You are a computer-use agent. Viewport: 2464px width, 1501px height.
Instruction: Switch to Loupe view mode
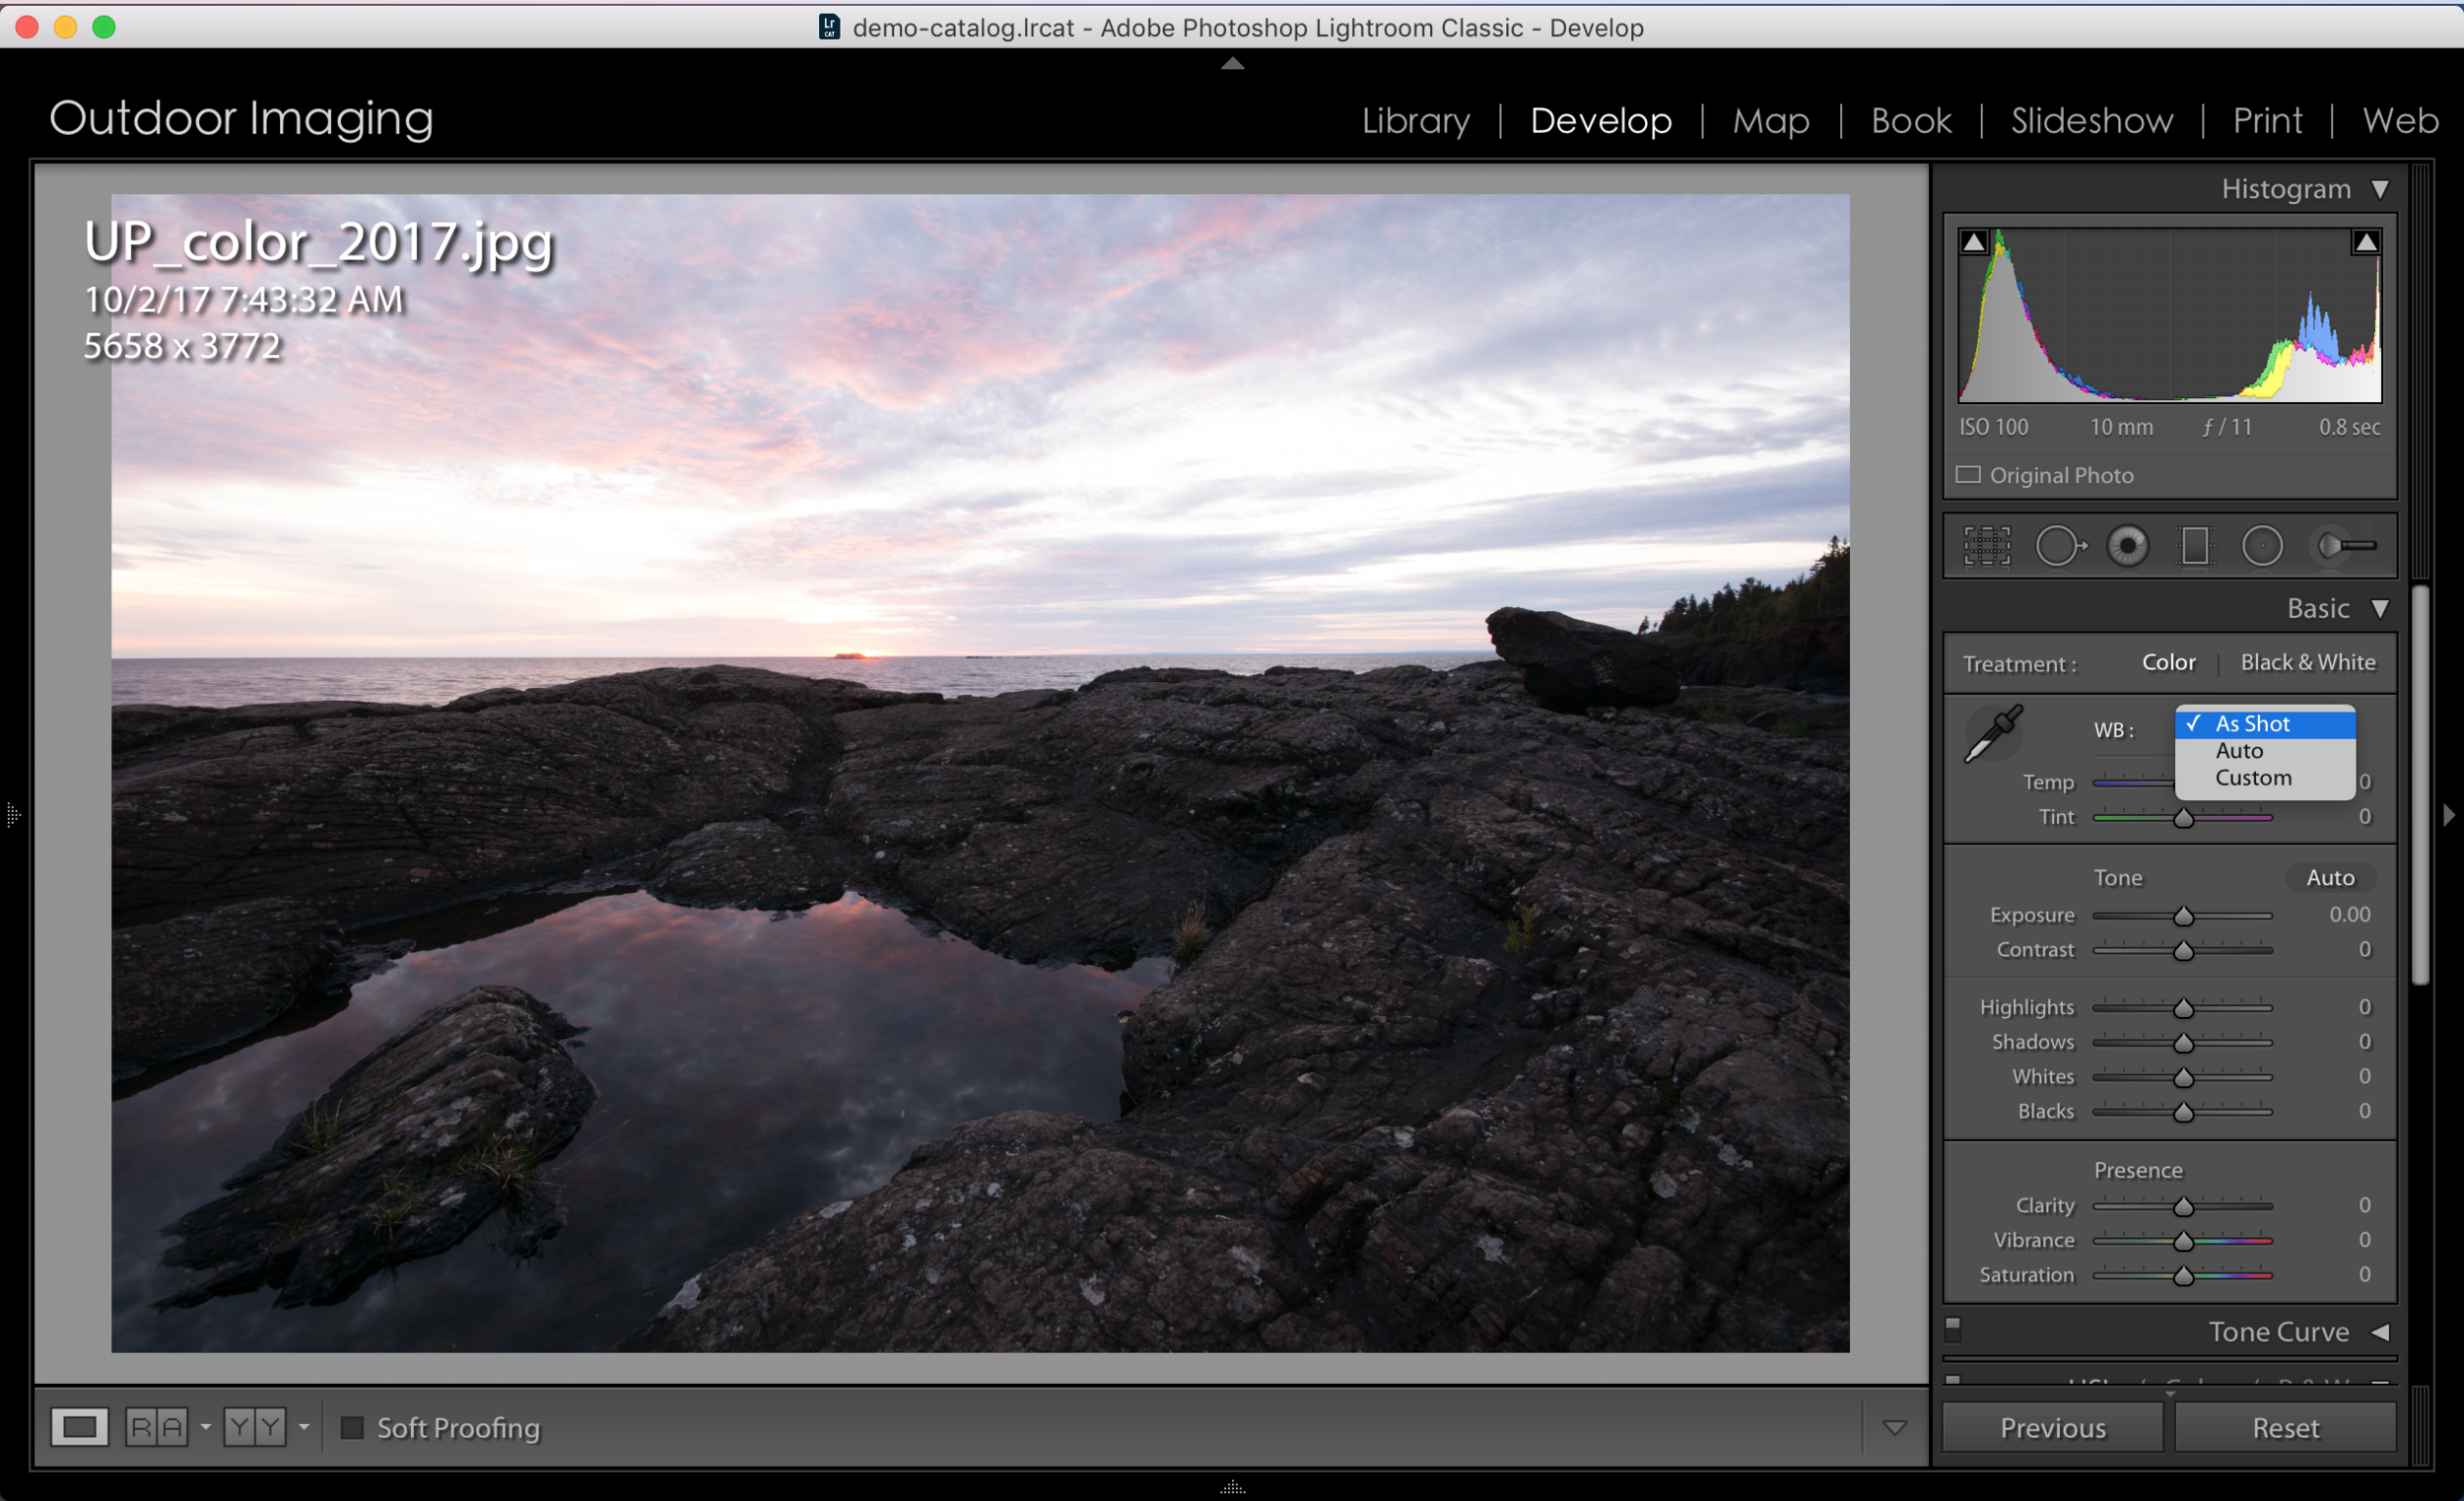(79, 1427)
